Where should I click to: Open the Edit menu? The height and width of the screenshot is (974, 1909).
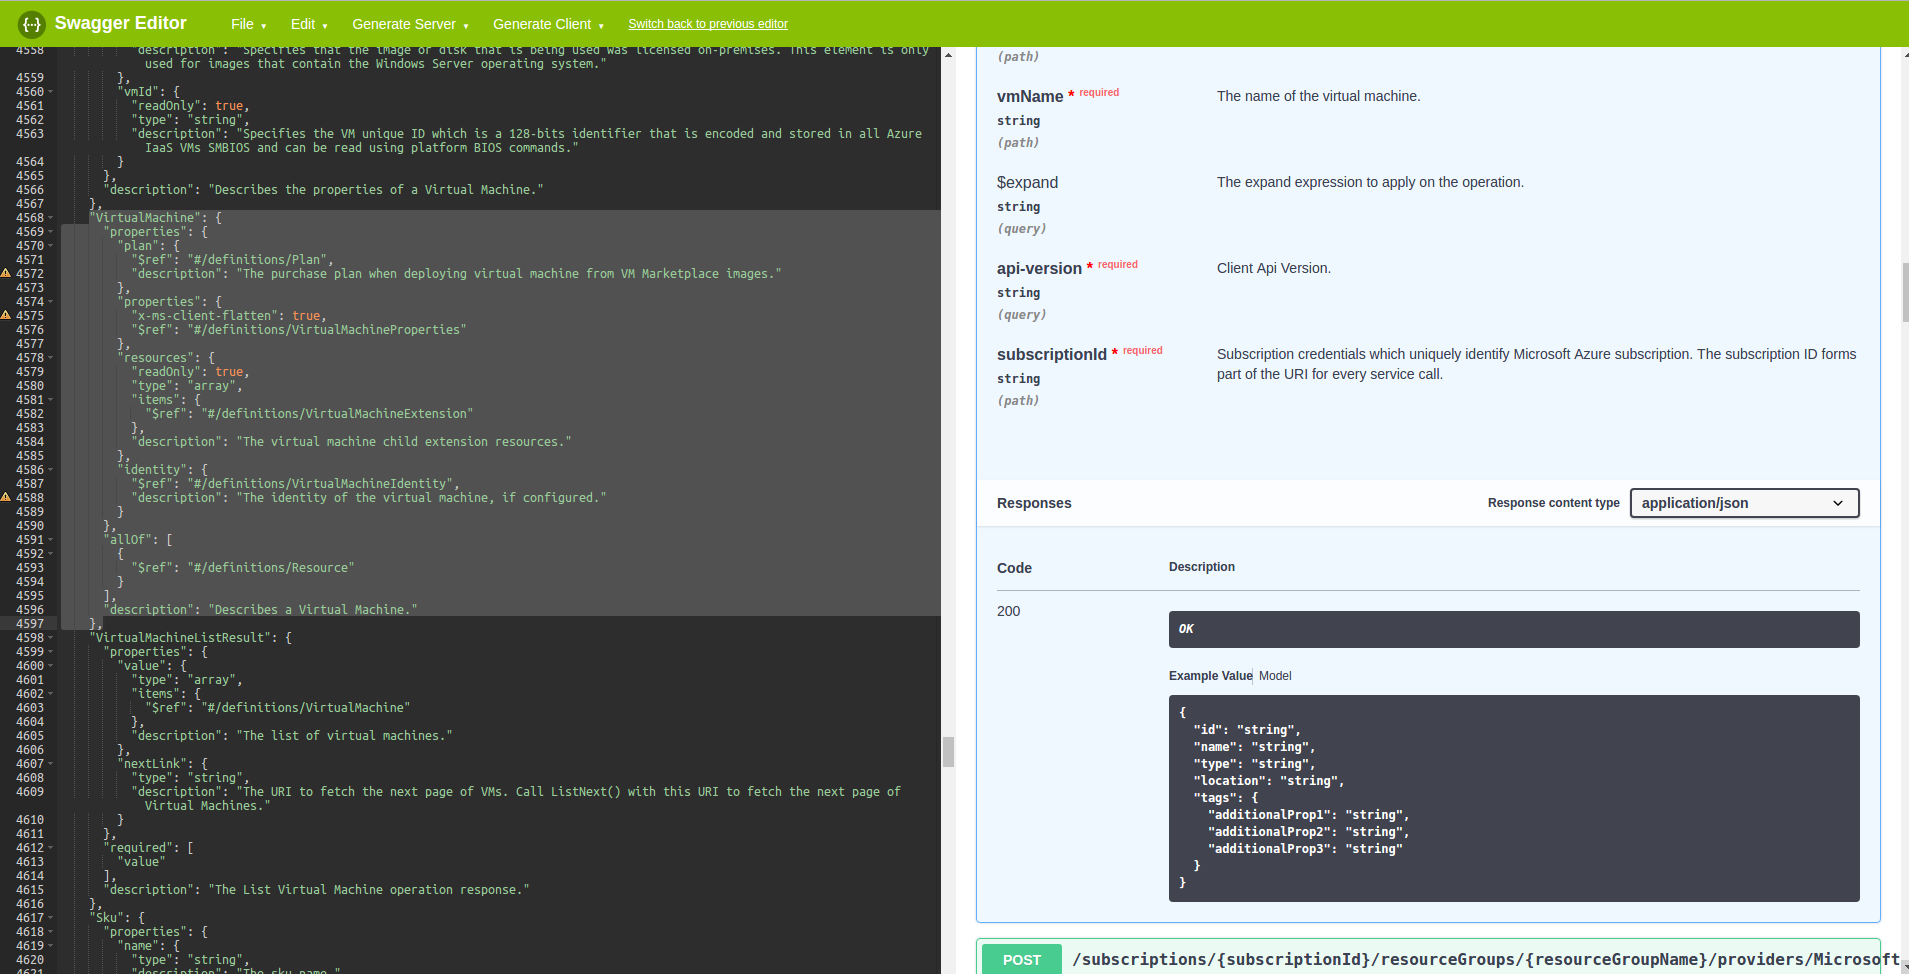click(x=308, y=23)
